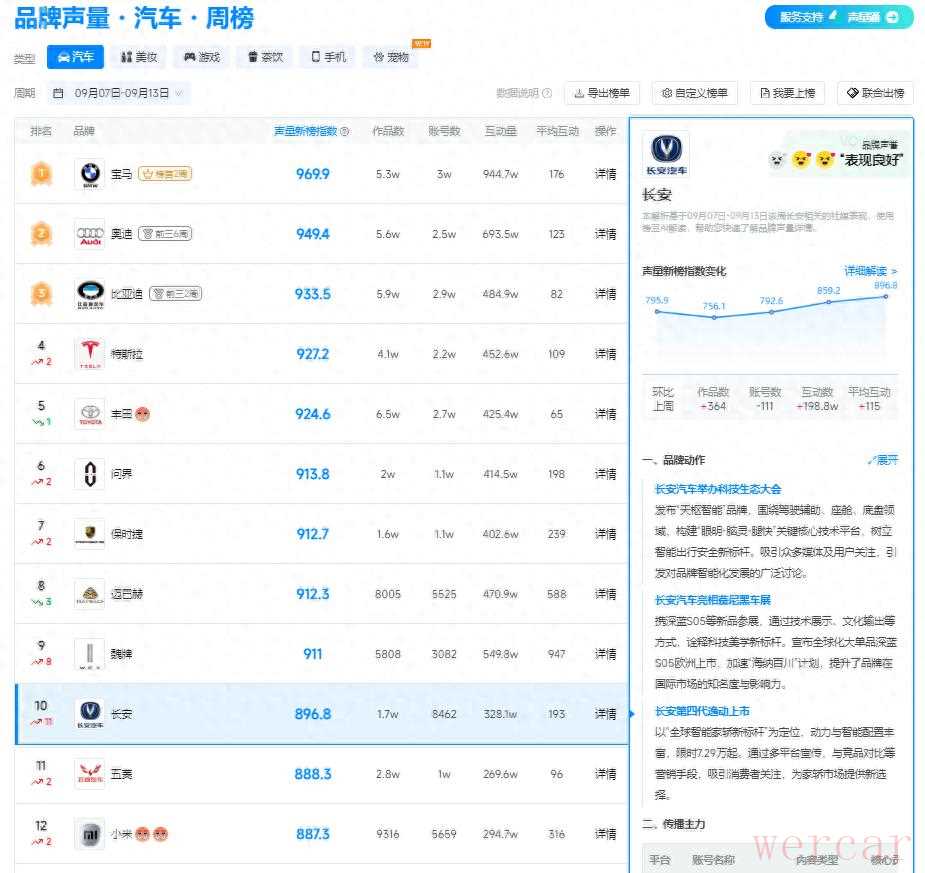Click the BMW (宝马) brand logo
Viewport: 925px width, 873px height.
90,174
